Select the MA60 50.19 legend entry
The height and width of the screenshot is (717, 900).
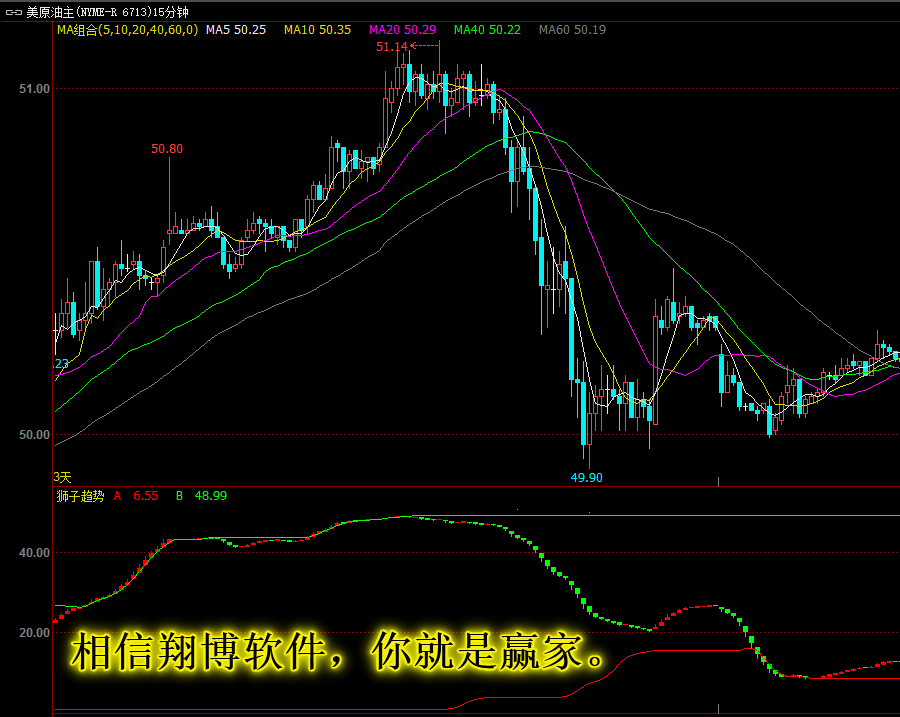click(572, 30)
